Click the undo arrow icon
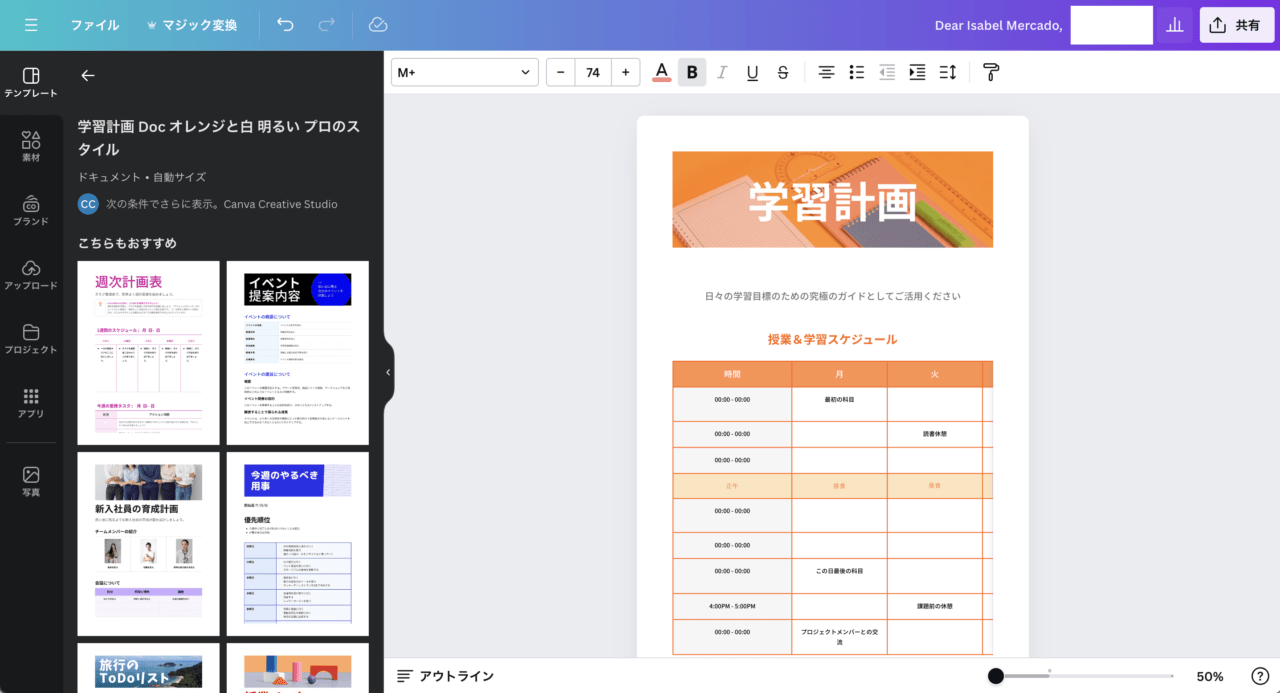The width and height of the screenshot is (1280, 693). 286,25
